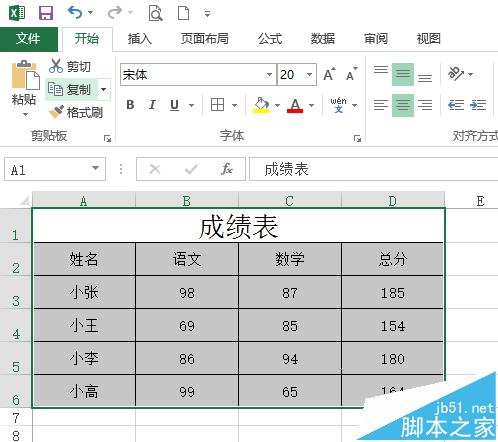Screen dimensions: 498x442
Task: Increase indent icon
Action: point(478,105)
